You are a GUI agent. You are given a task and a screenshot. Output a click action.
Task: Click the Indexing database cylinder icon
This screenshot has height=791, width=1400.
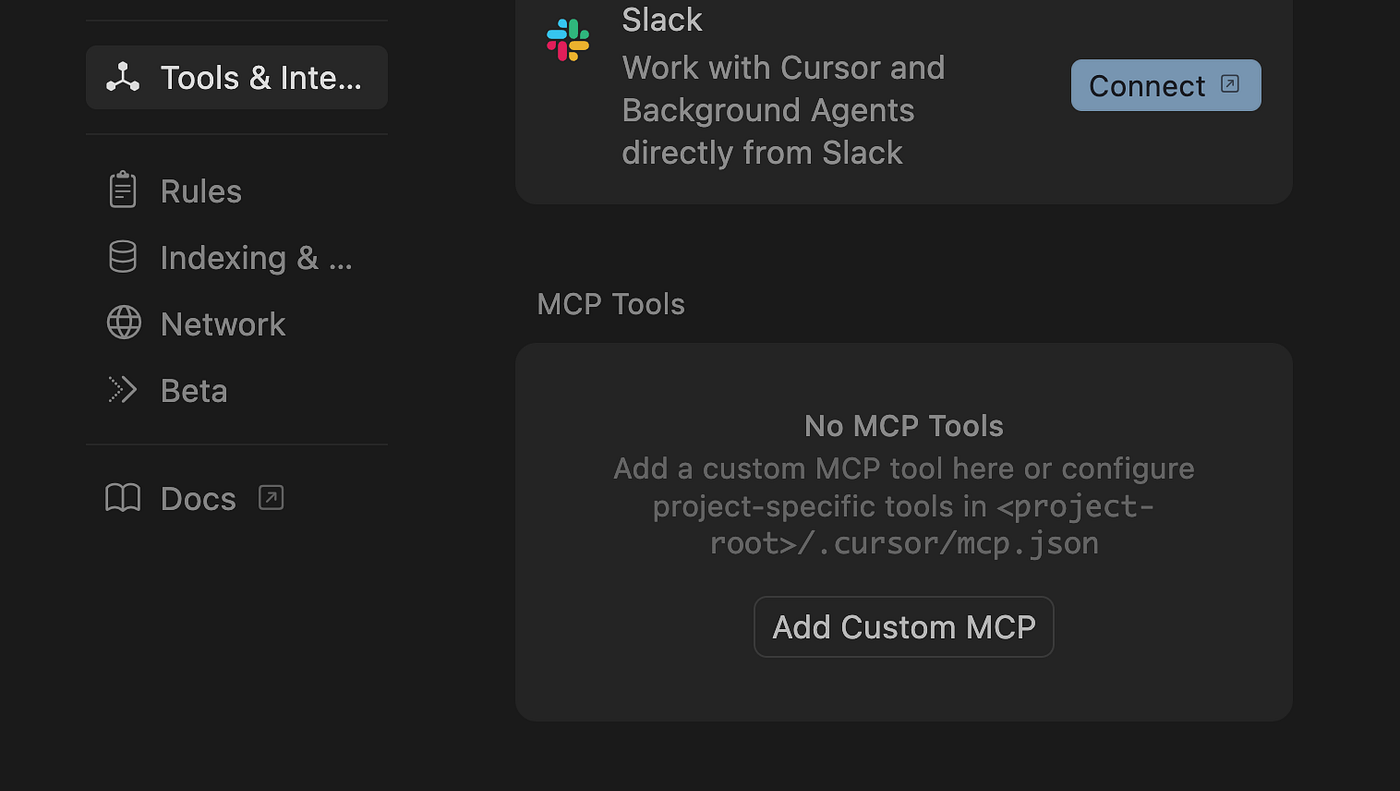123,257
